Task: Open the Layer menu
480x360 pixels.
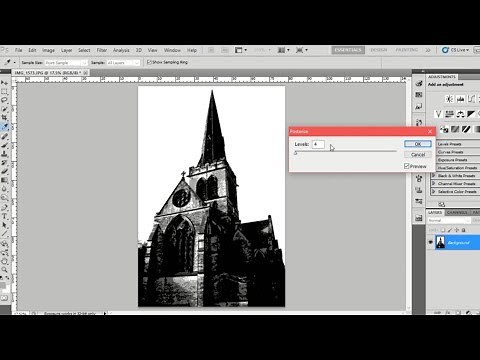Action: tap(66, 50)
